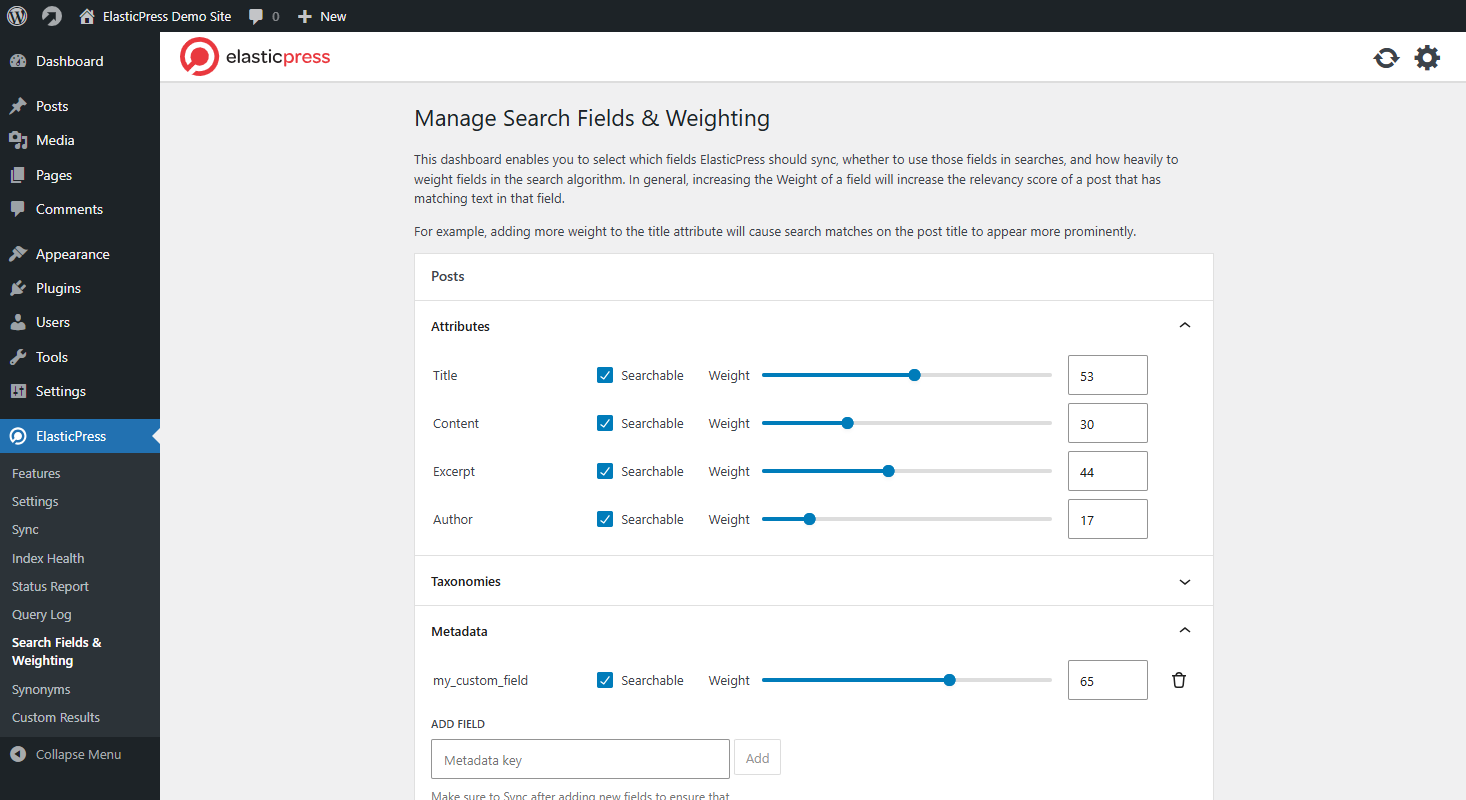Go to the Sync submenu page

coord(25,529)
